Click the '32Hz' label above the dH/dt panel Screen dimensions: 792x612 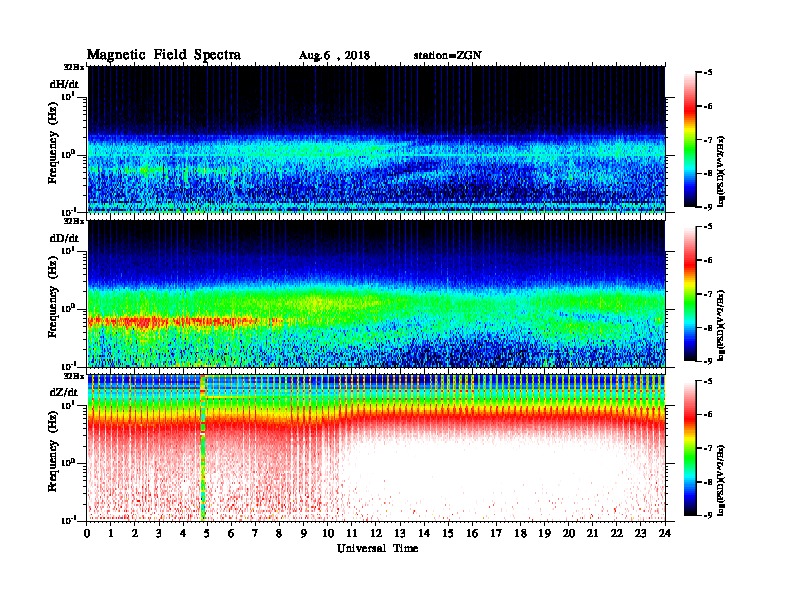coord(74,67)
